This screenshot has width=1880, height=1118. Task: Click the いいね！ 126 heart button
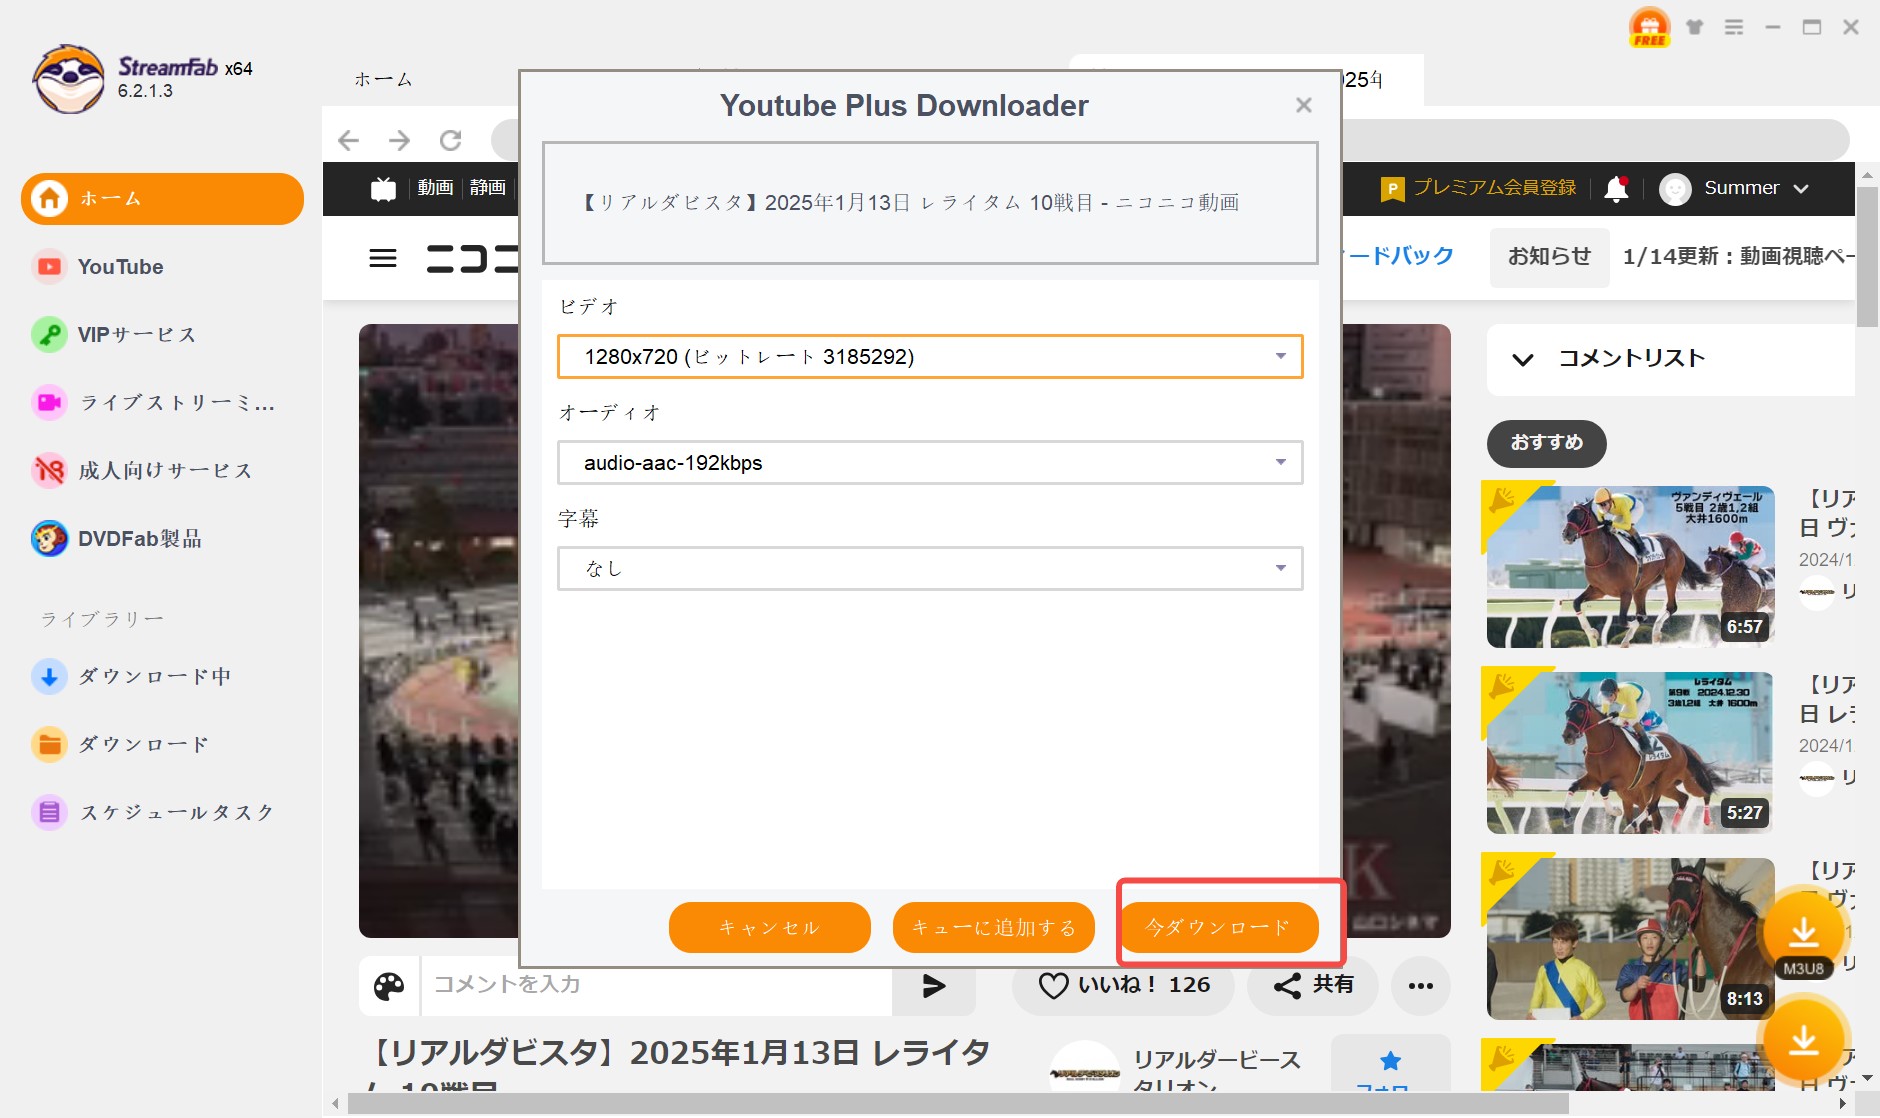point(1124,985)
